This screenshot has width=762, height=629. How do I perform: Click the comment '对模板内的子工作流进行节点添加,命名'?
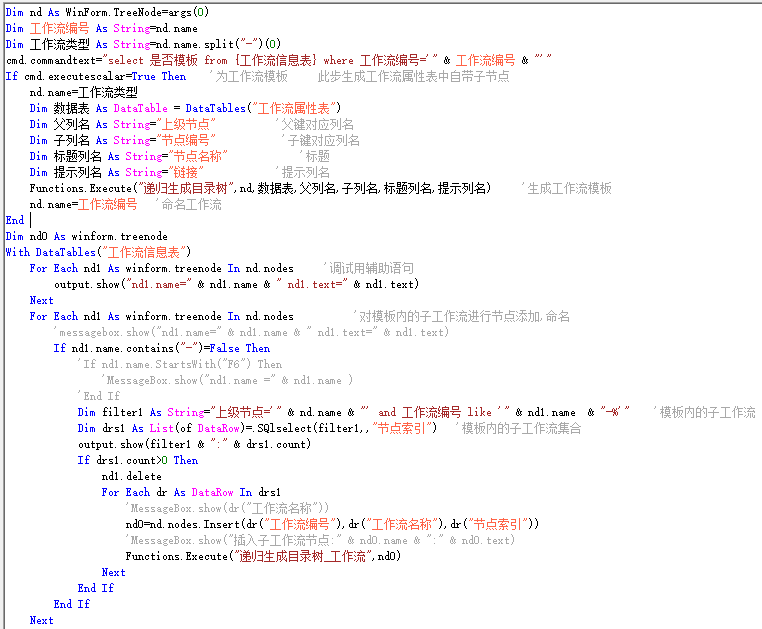(x=462, y=316)
